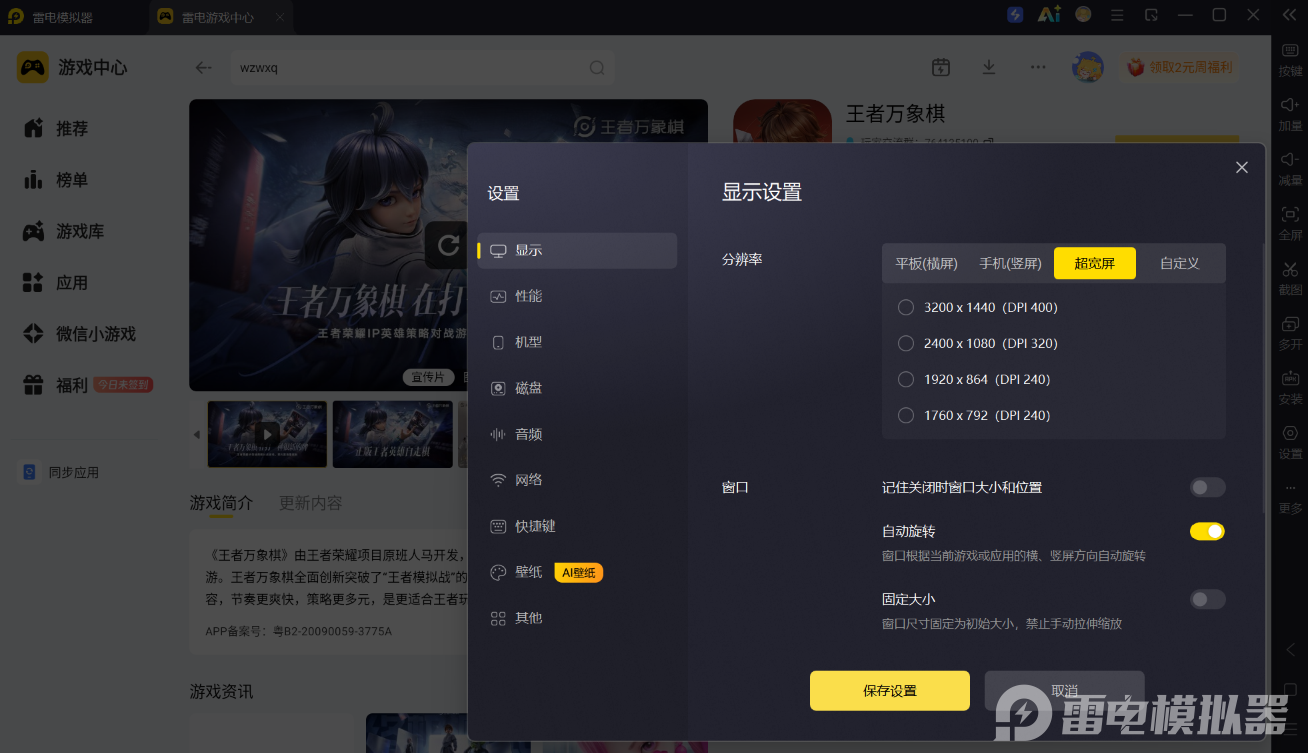The width and height of the screenshot is (1308, 753).
Task: Select the 超宽屏 resolution tab
Action: point(1095,263)
